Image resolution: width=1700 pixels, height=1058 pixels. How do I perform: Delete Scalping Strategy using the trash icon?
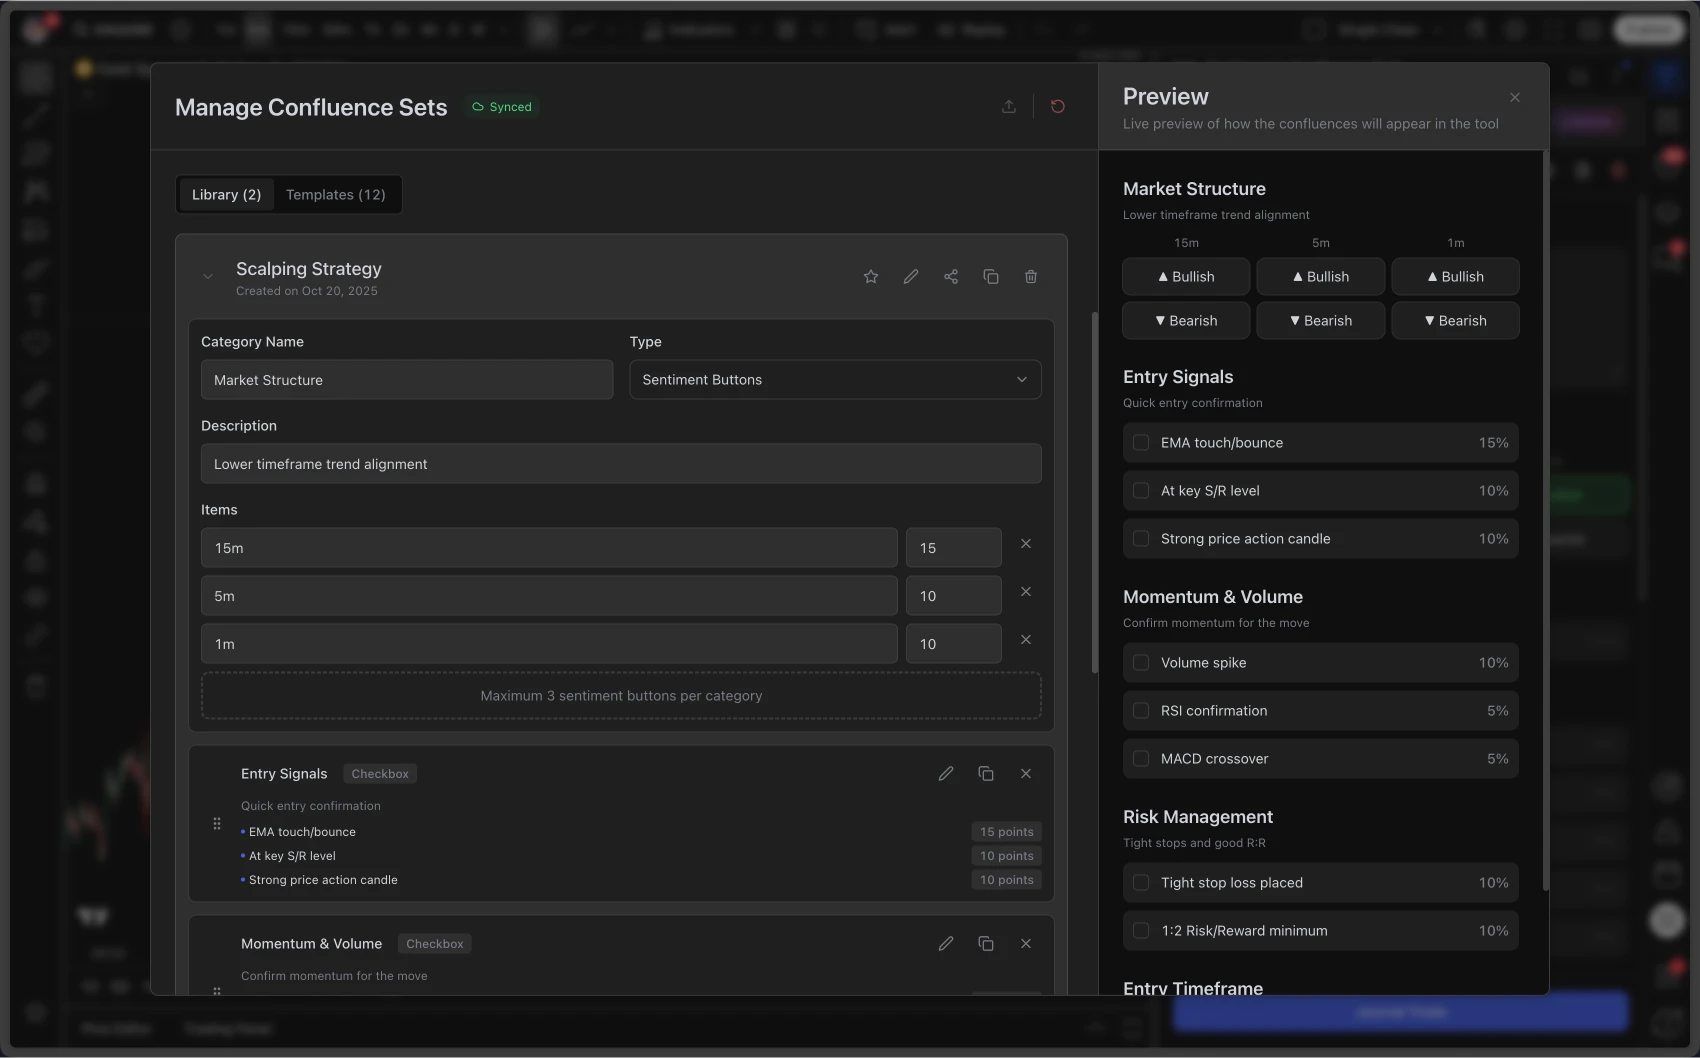1031,276
